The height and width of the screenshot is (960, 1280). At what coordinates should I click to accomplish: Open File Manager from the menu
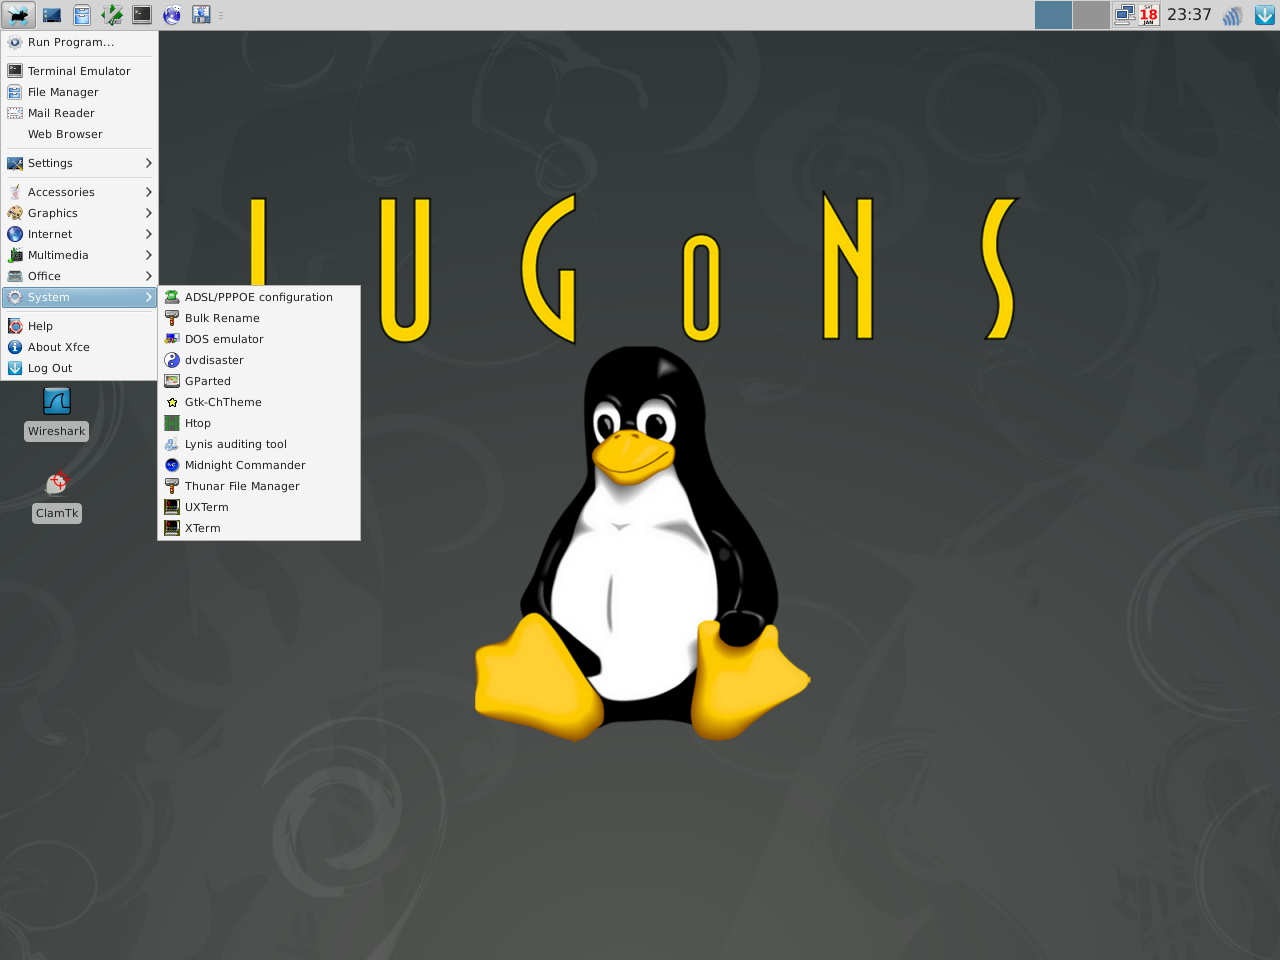pos(79,92)
